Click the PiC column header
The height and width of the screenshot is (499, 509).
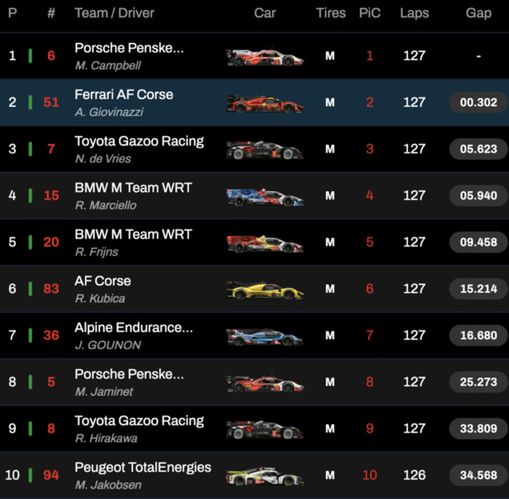pos(370,13)
